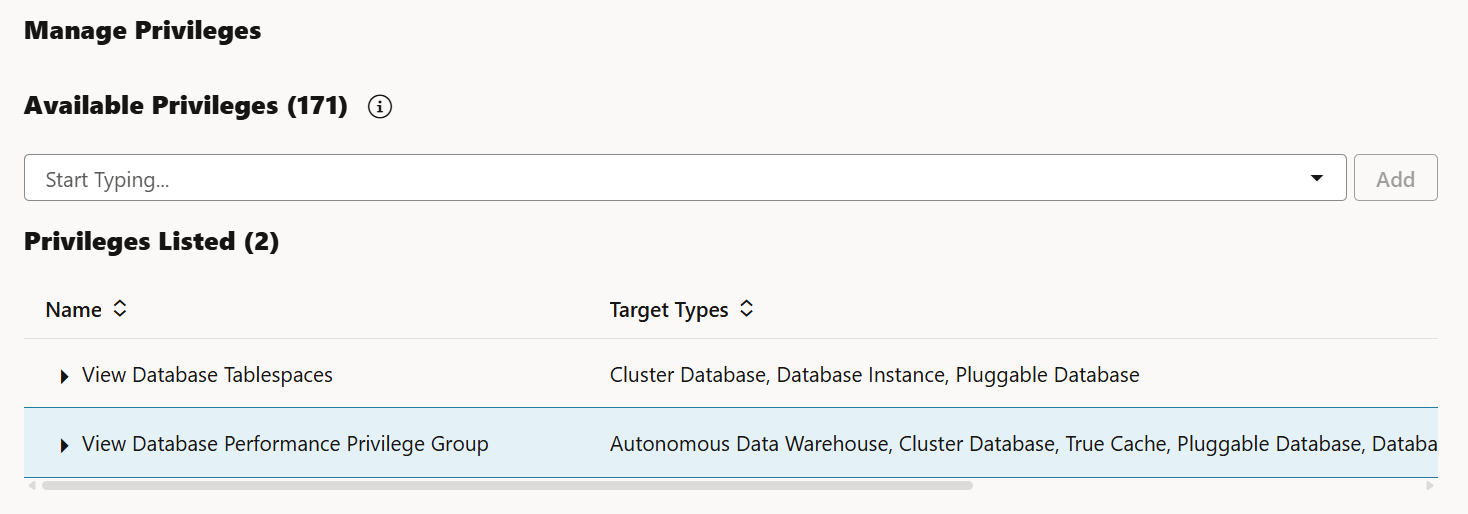Expand the View Database Tablespaces row
The image size is (1468, 514).
[x=65, y=376]
